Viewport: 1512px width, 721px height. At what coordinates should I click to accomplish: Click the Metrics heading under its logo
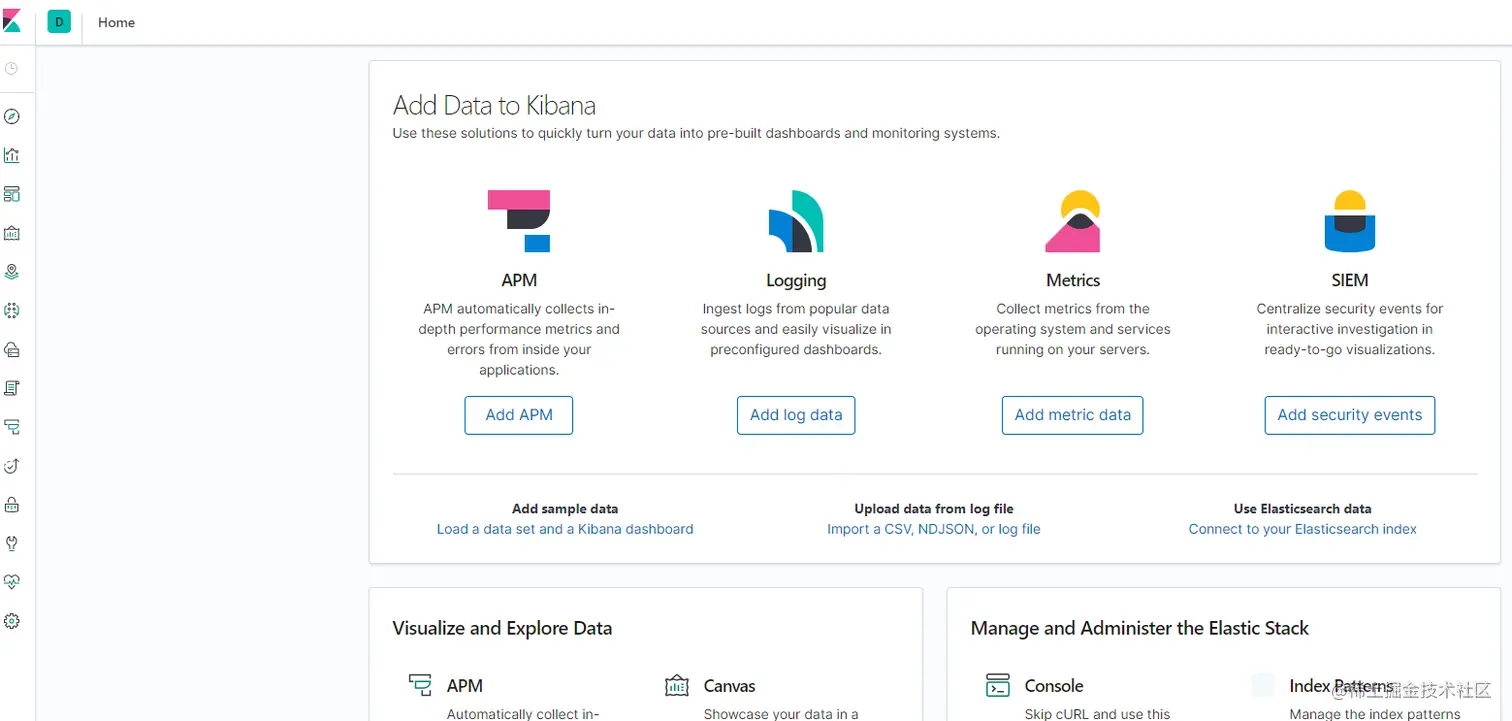(1073, 281)
